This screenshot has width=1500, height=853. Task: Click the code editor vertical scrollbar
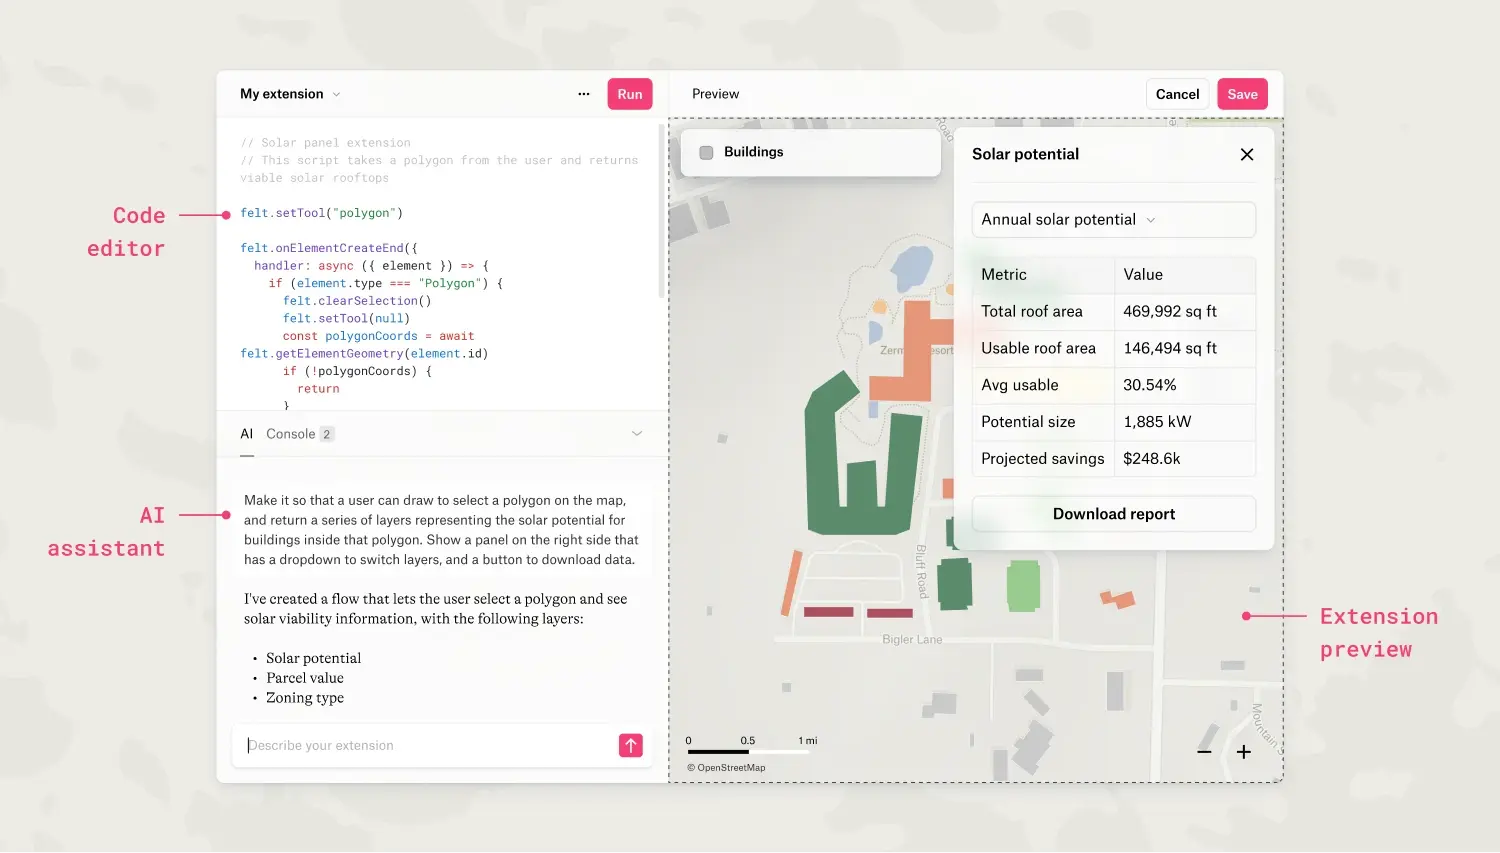pyautogui.click(x=661, y=210)
